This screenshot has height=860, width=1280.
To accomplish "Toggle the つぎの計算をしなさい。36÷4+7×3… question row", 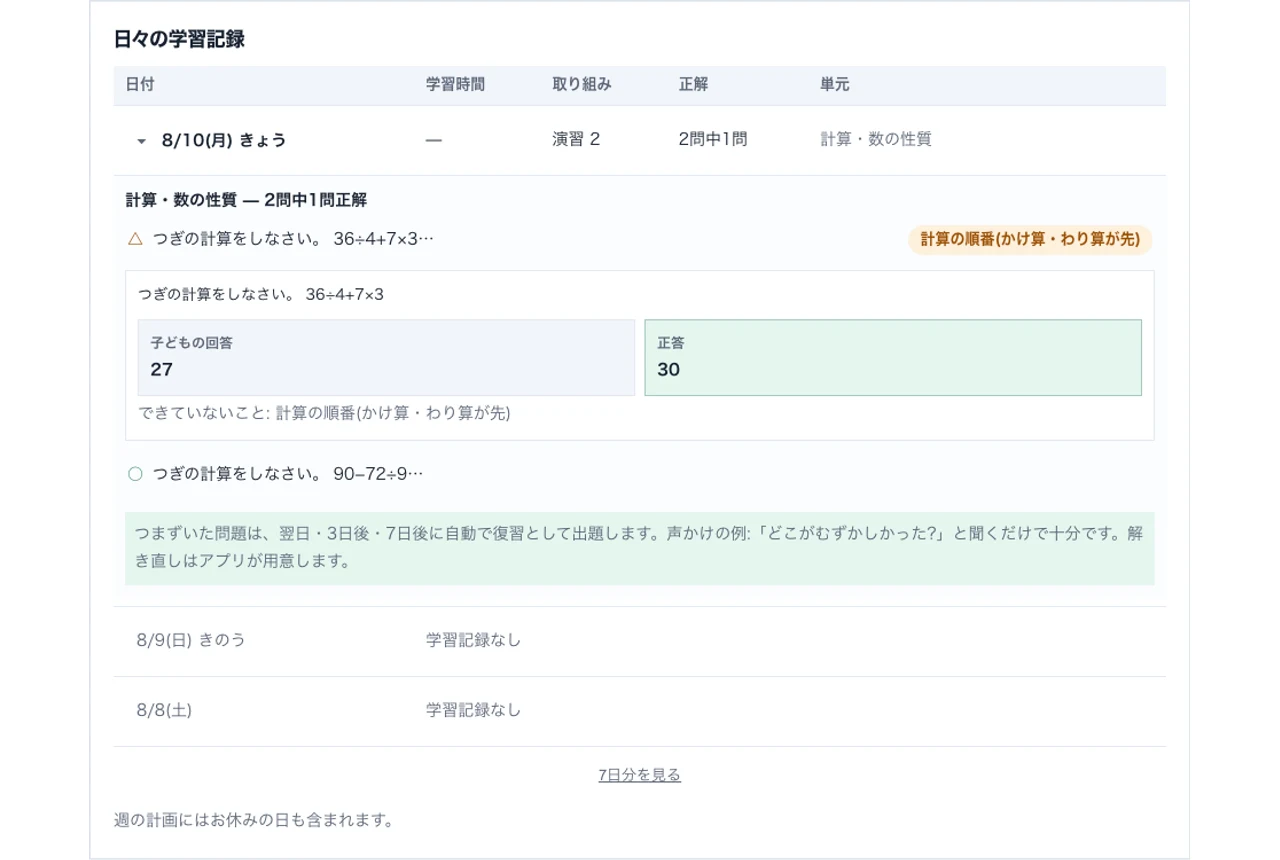I will [x=640, y=240].
